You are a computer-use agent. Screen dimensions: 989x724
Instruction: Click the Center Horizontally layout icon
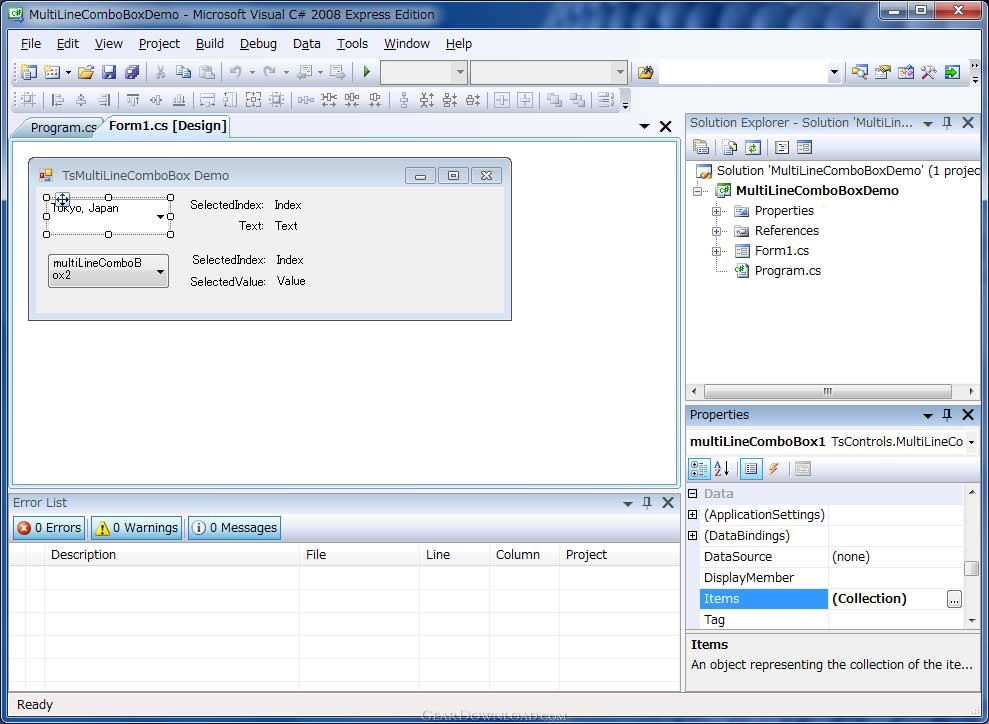coord(502,100)
